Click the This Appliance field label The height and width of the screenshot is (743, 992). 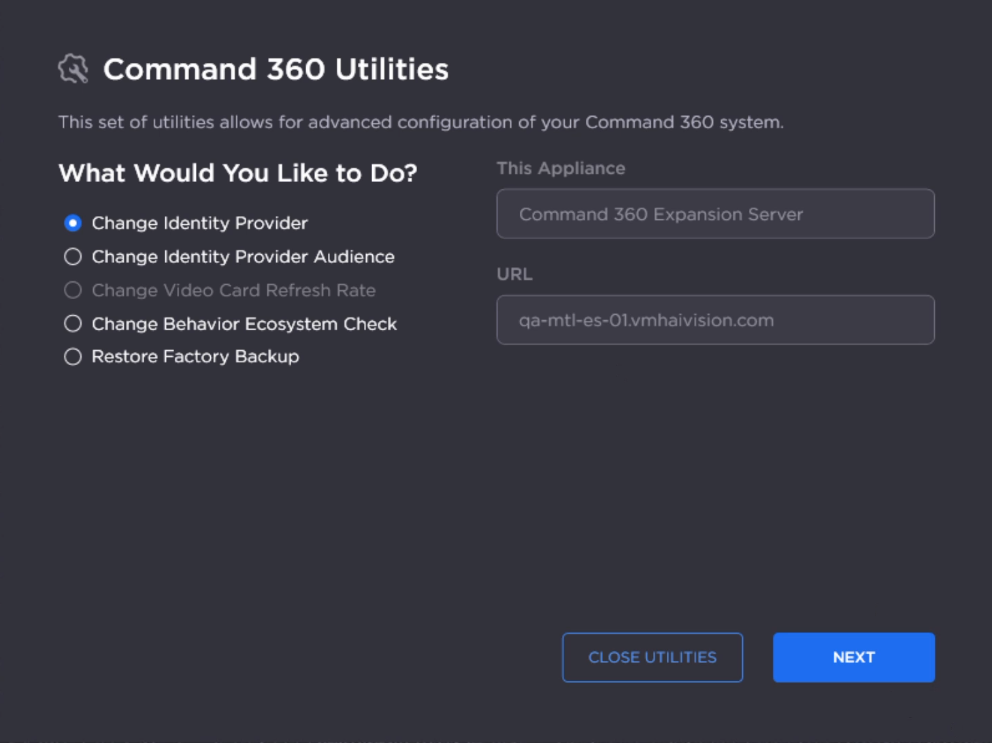(x=561, y=168)
